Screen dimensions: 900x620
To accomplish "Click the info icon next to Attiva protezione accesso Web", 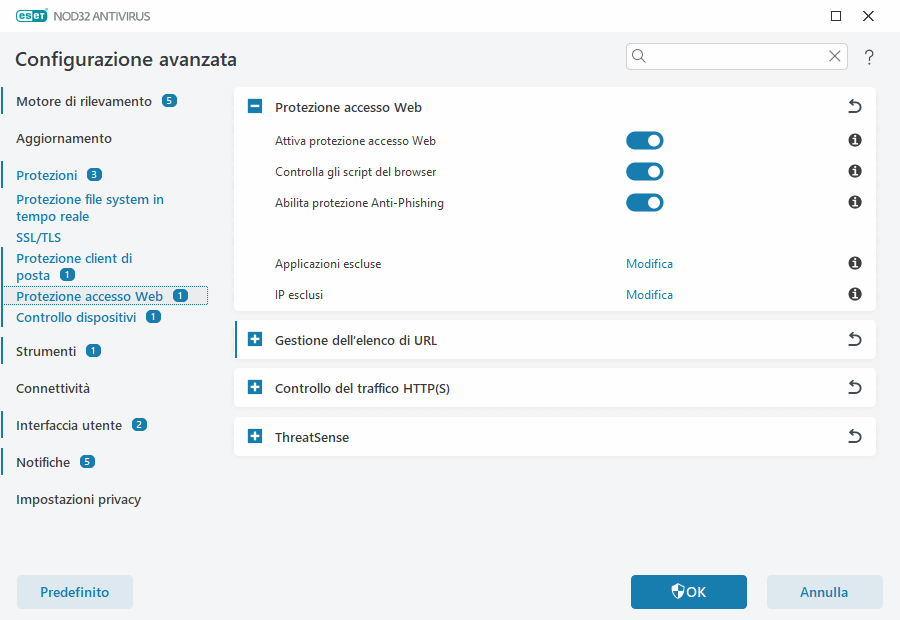I will [x=855, y=141].
